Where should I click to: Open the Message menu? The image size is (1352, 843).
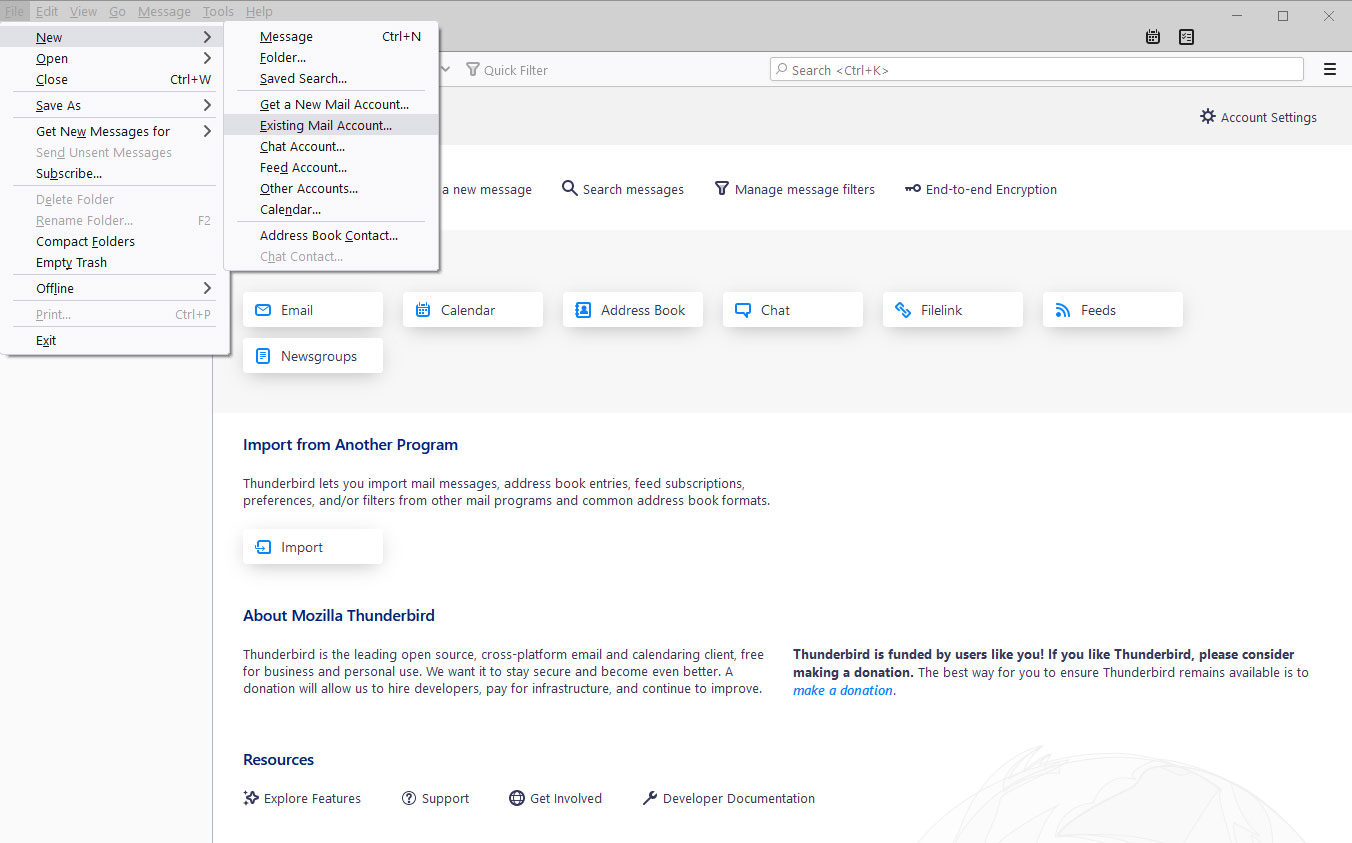164,12
